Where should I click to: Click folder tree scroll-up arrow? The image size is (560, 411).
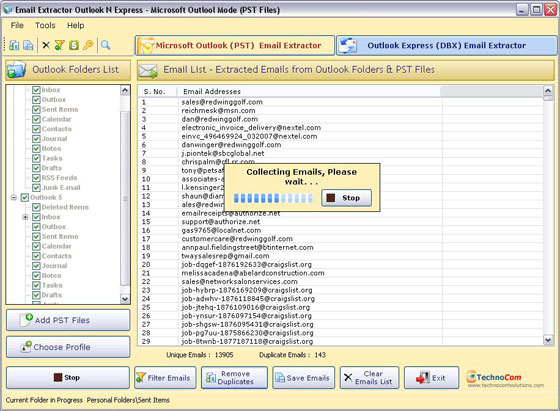tap(125, 90)
